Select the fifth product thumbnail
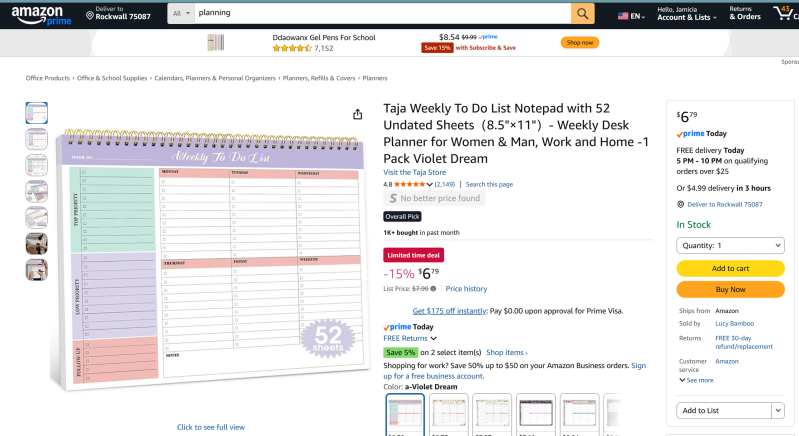This screenshot has width=799, height=436. (37, 217)
